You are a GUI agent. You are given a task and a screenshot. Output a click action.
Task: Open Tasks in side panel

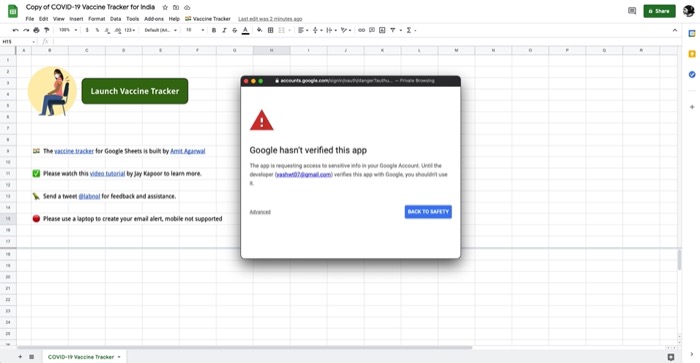click(692, 74)
